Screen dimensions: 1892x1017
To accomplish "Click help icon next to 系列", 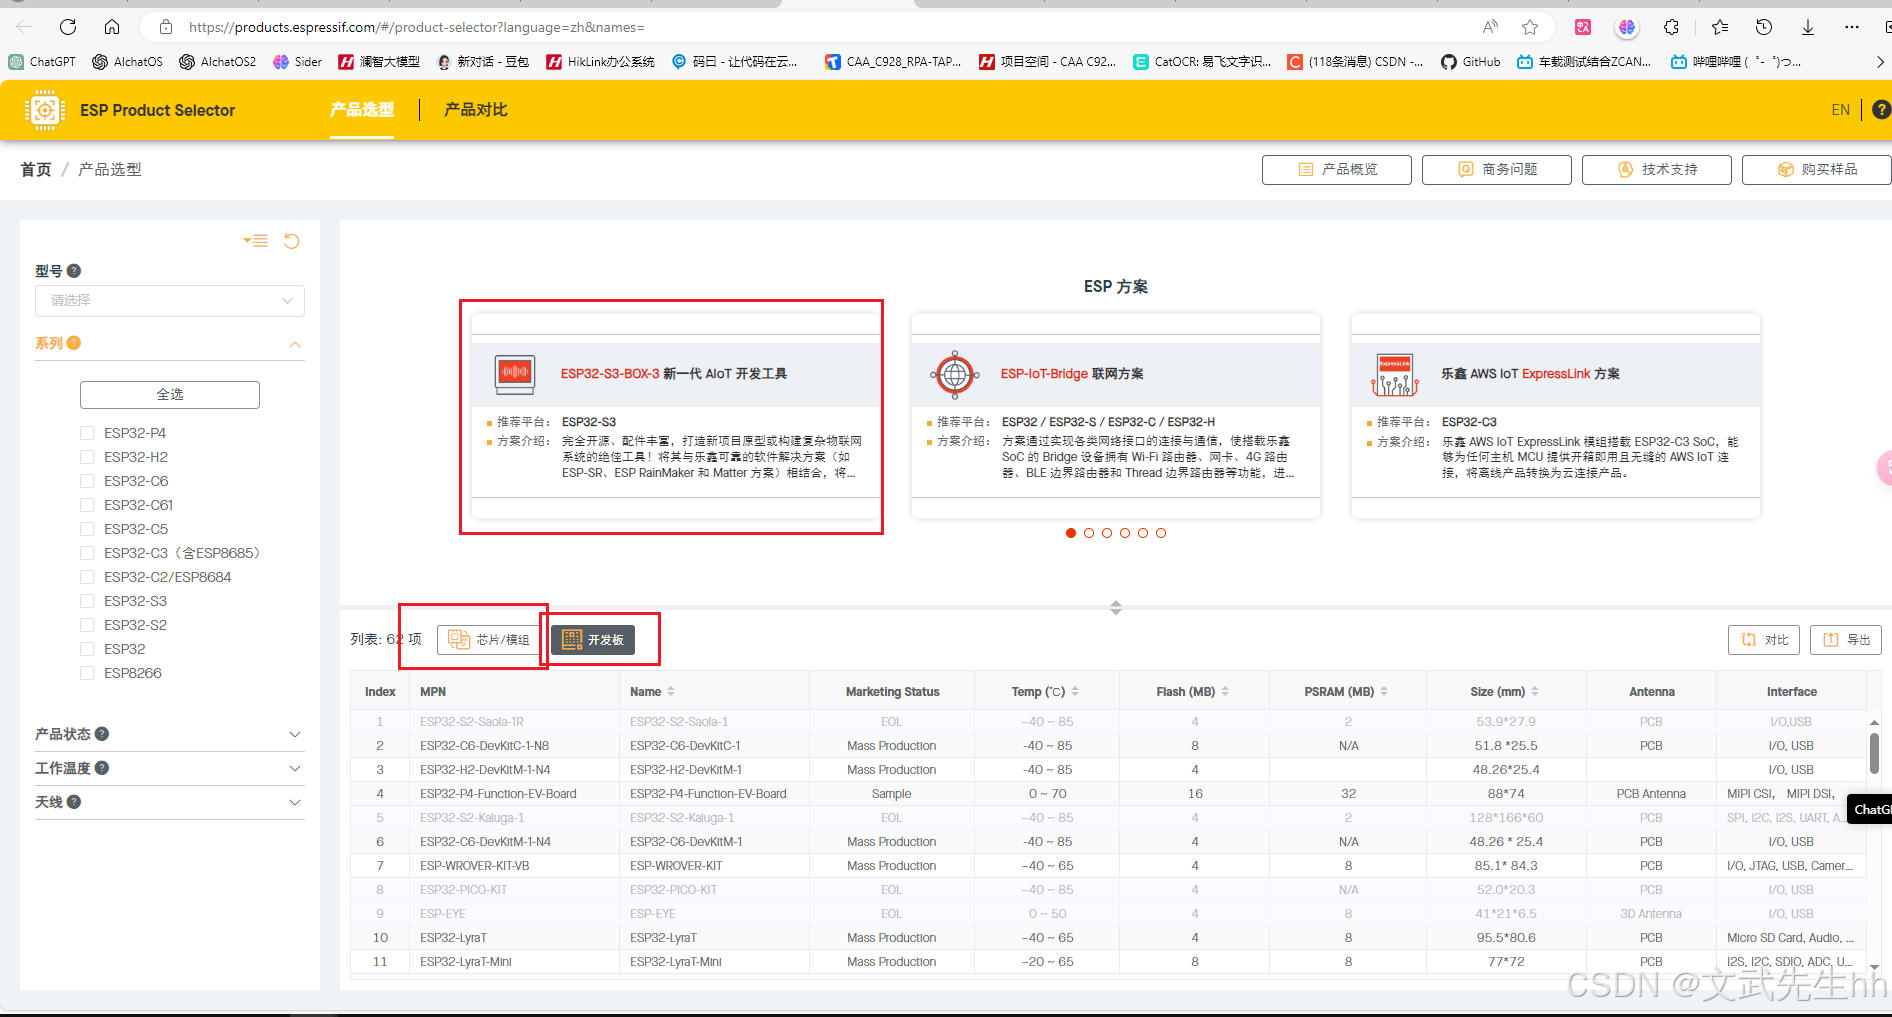I will pyautogui.click(x=74, y=343).
